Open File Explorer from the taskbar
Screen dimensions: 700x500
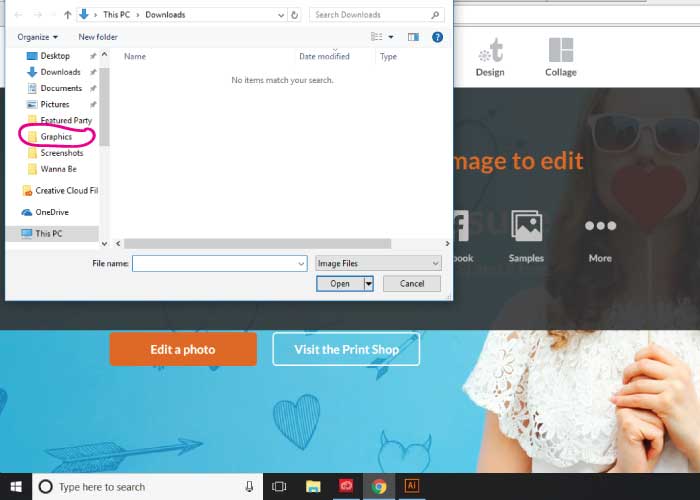click(x=314, y=486)
